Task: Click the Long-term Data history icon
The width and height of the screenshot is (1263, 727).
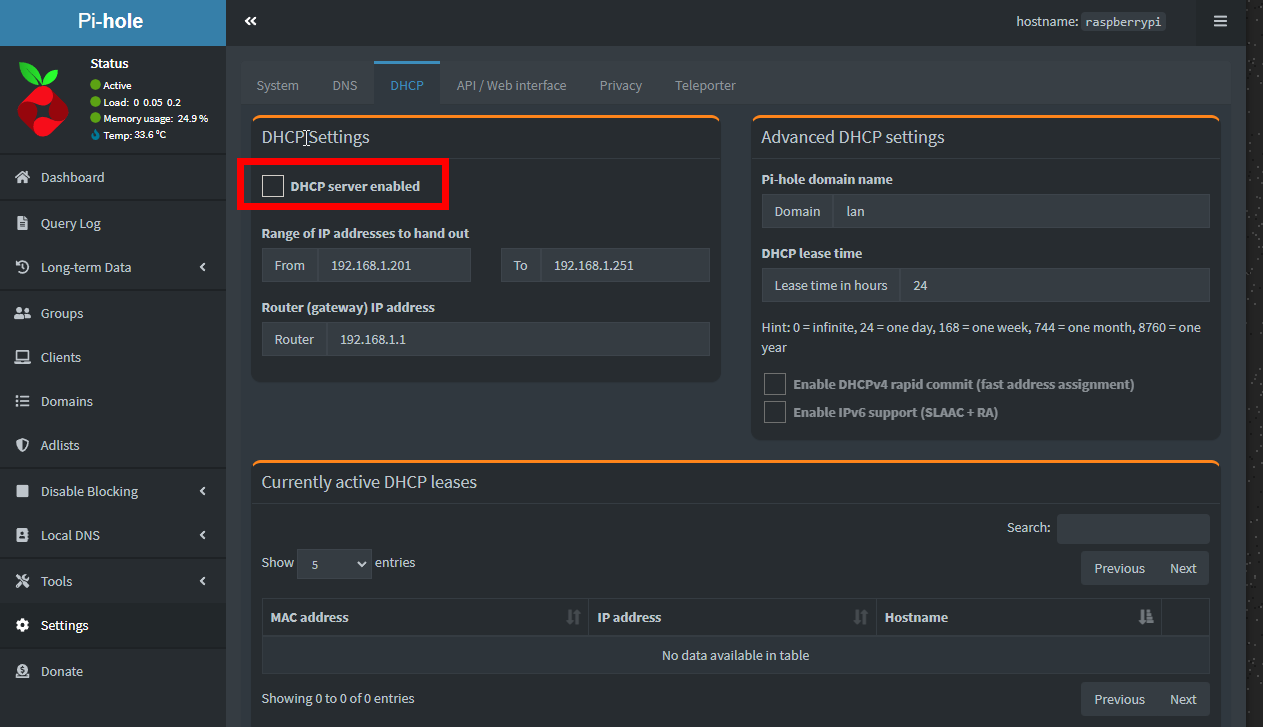Action: (x=22, y=267)
